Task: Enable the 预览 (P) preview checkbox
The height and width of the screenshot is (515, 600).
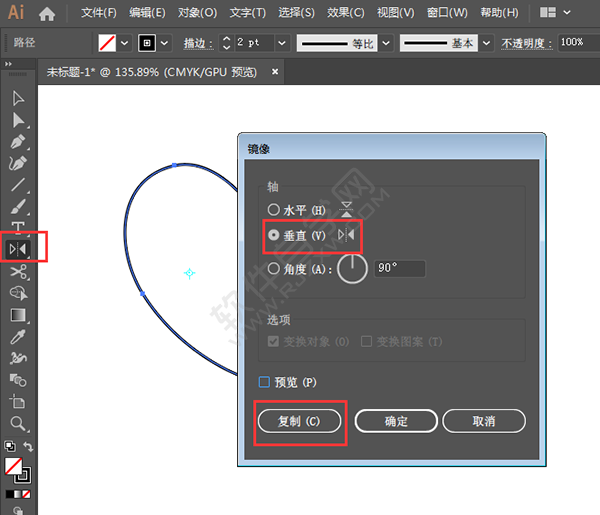Action: [265, 382]
